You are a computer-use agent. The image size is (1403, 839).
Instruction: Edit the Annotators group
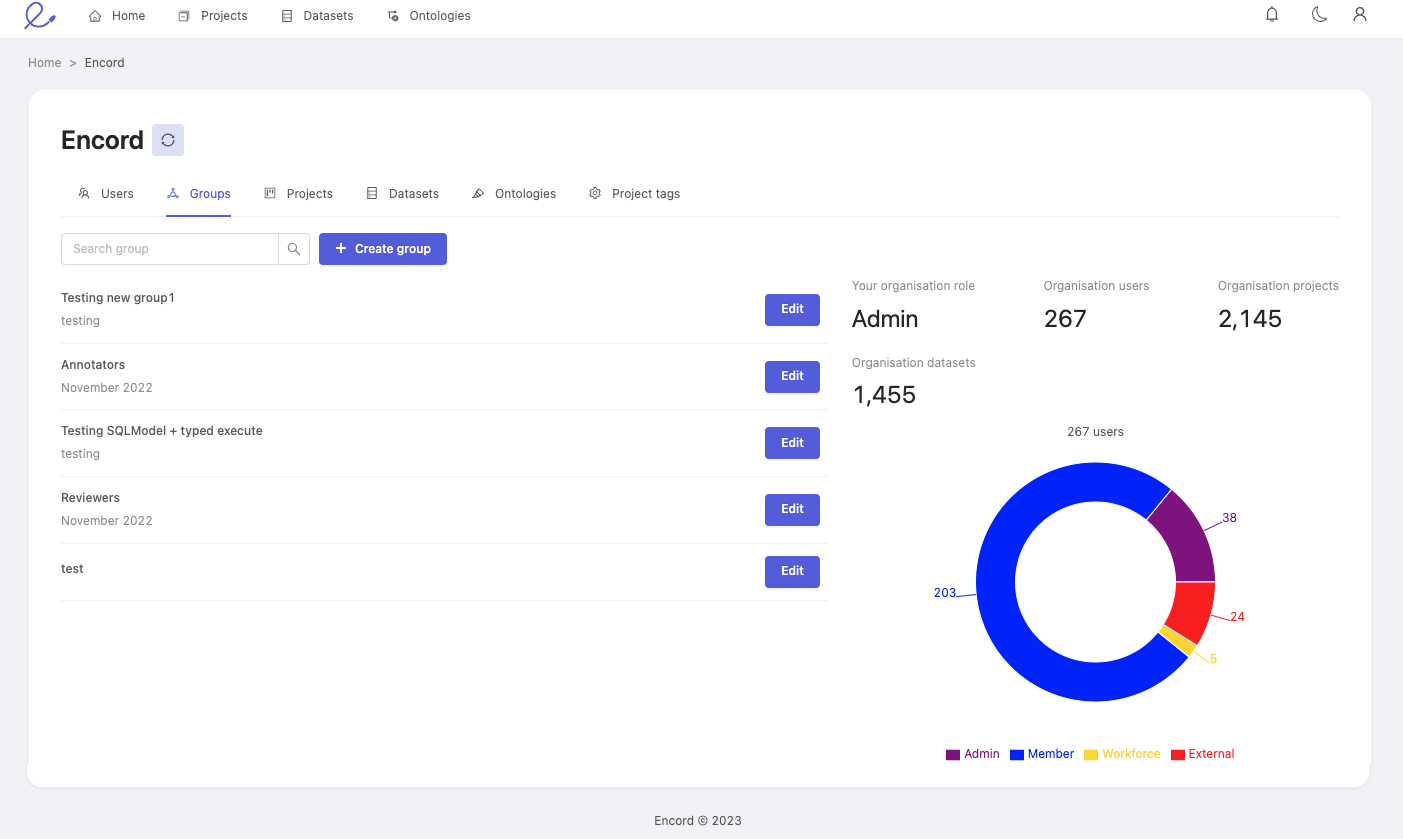click(792, 377)
